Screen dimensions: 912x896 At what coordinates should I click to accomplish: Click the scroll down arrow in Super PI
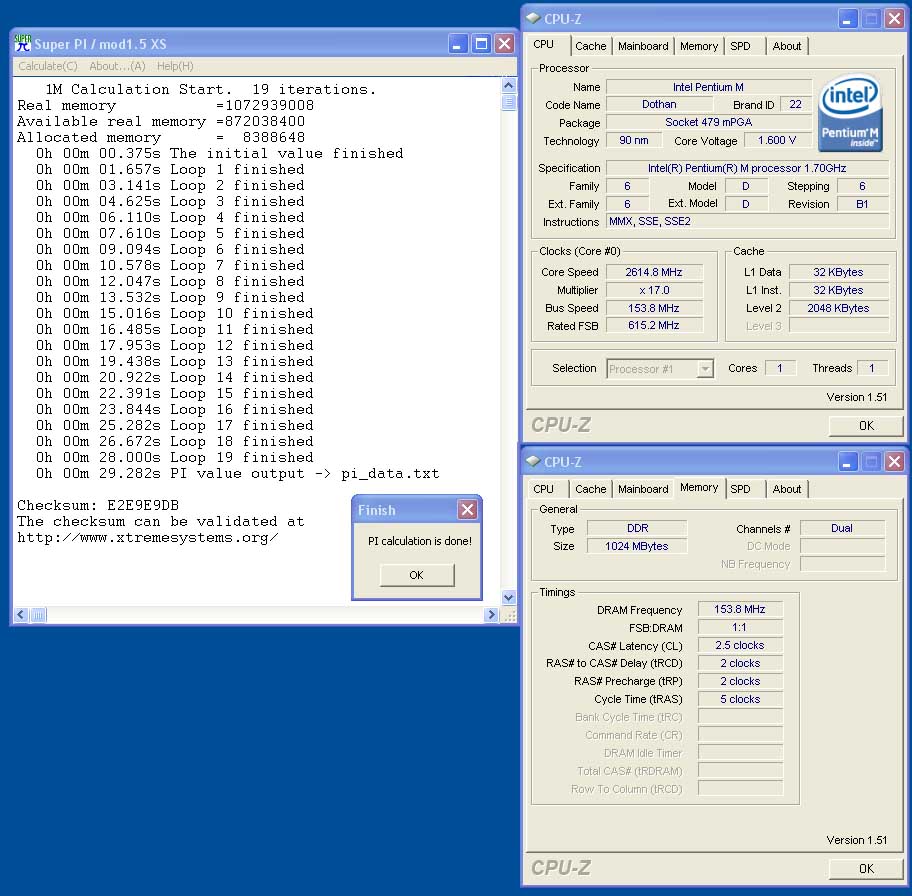[x=508, y=597]
